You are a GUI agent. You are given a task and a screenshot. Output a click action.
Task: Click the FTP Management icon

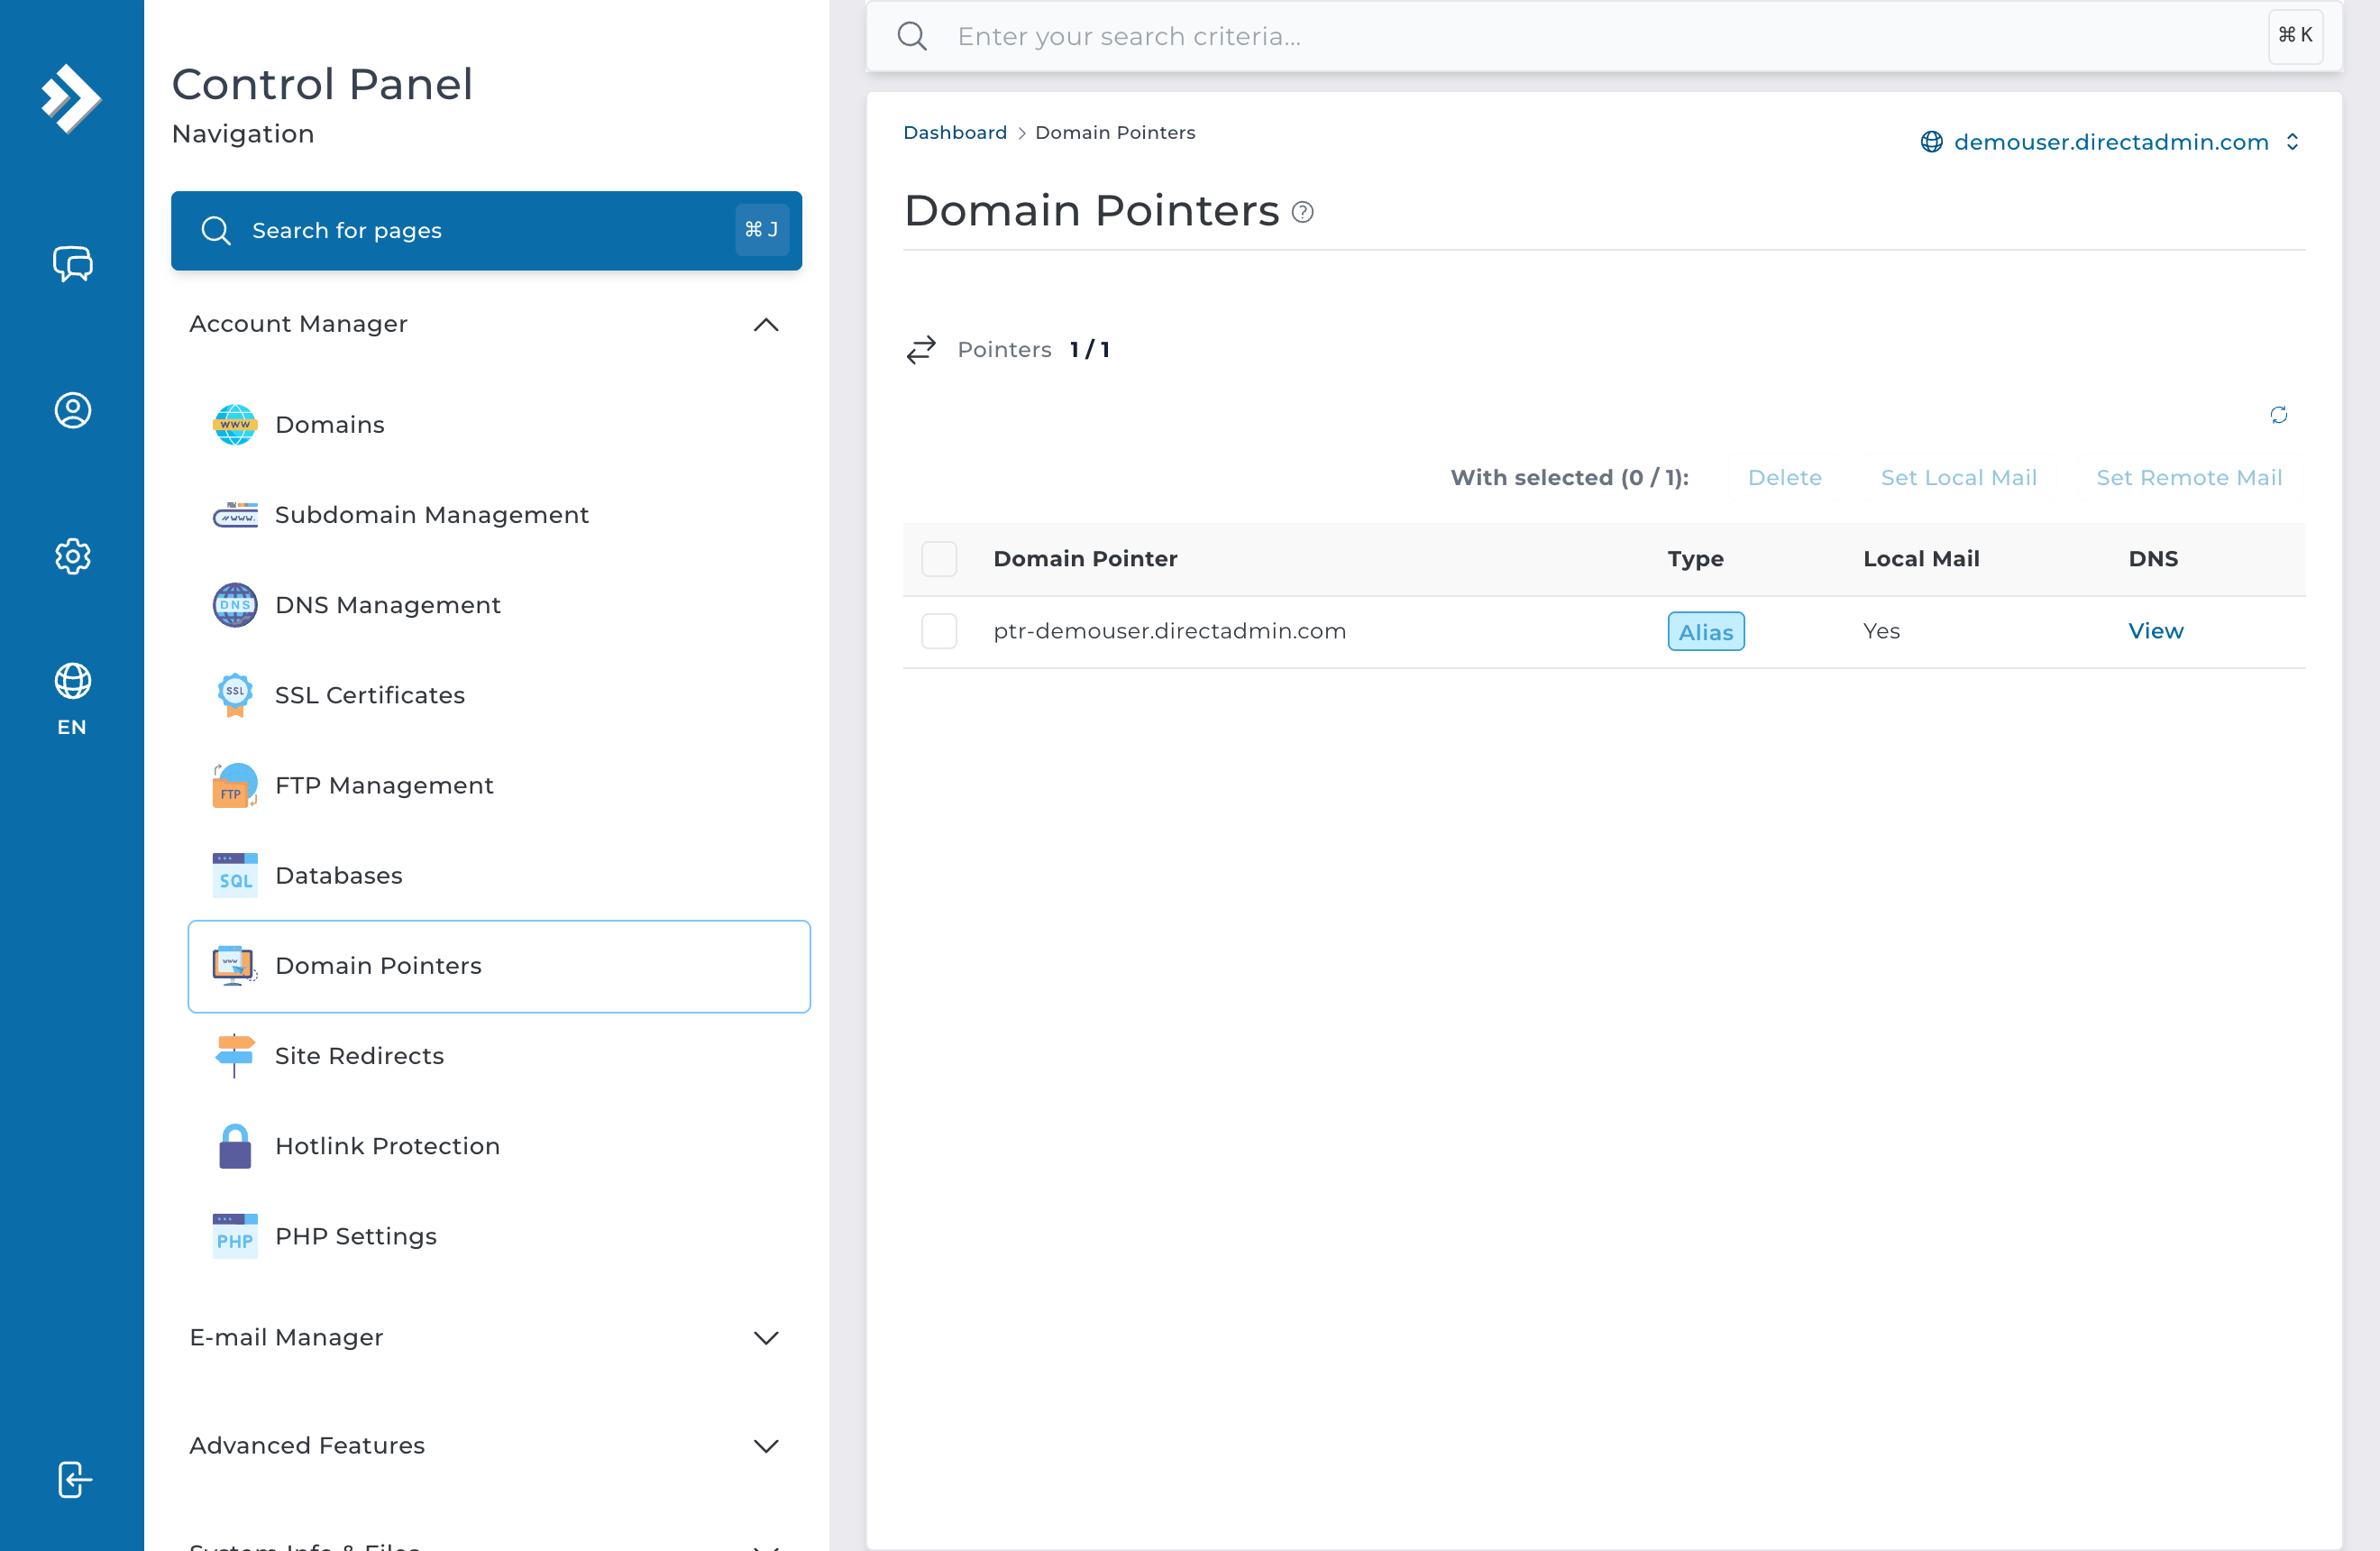(235, 785)
